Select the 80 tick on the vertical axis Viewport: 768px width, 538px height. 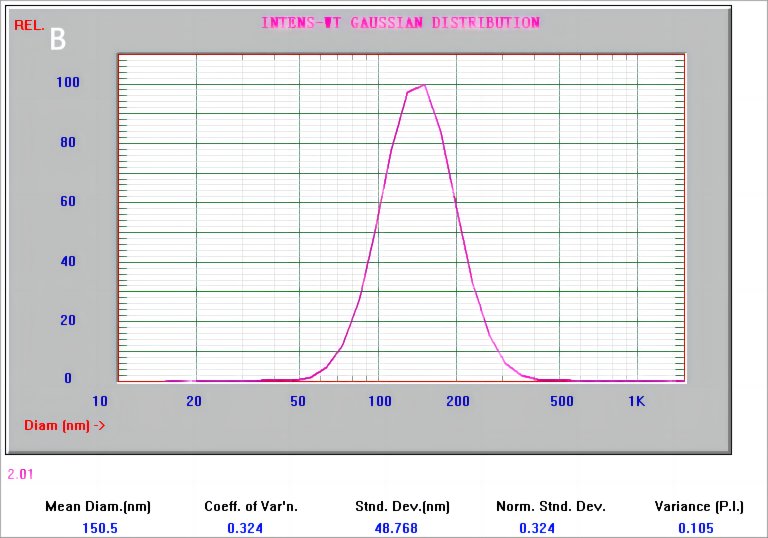pyautogui.click(x=68, y=142)
